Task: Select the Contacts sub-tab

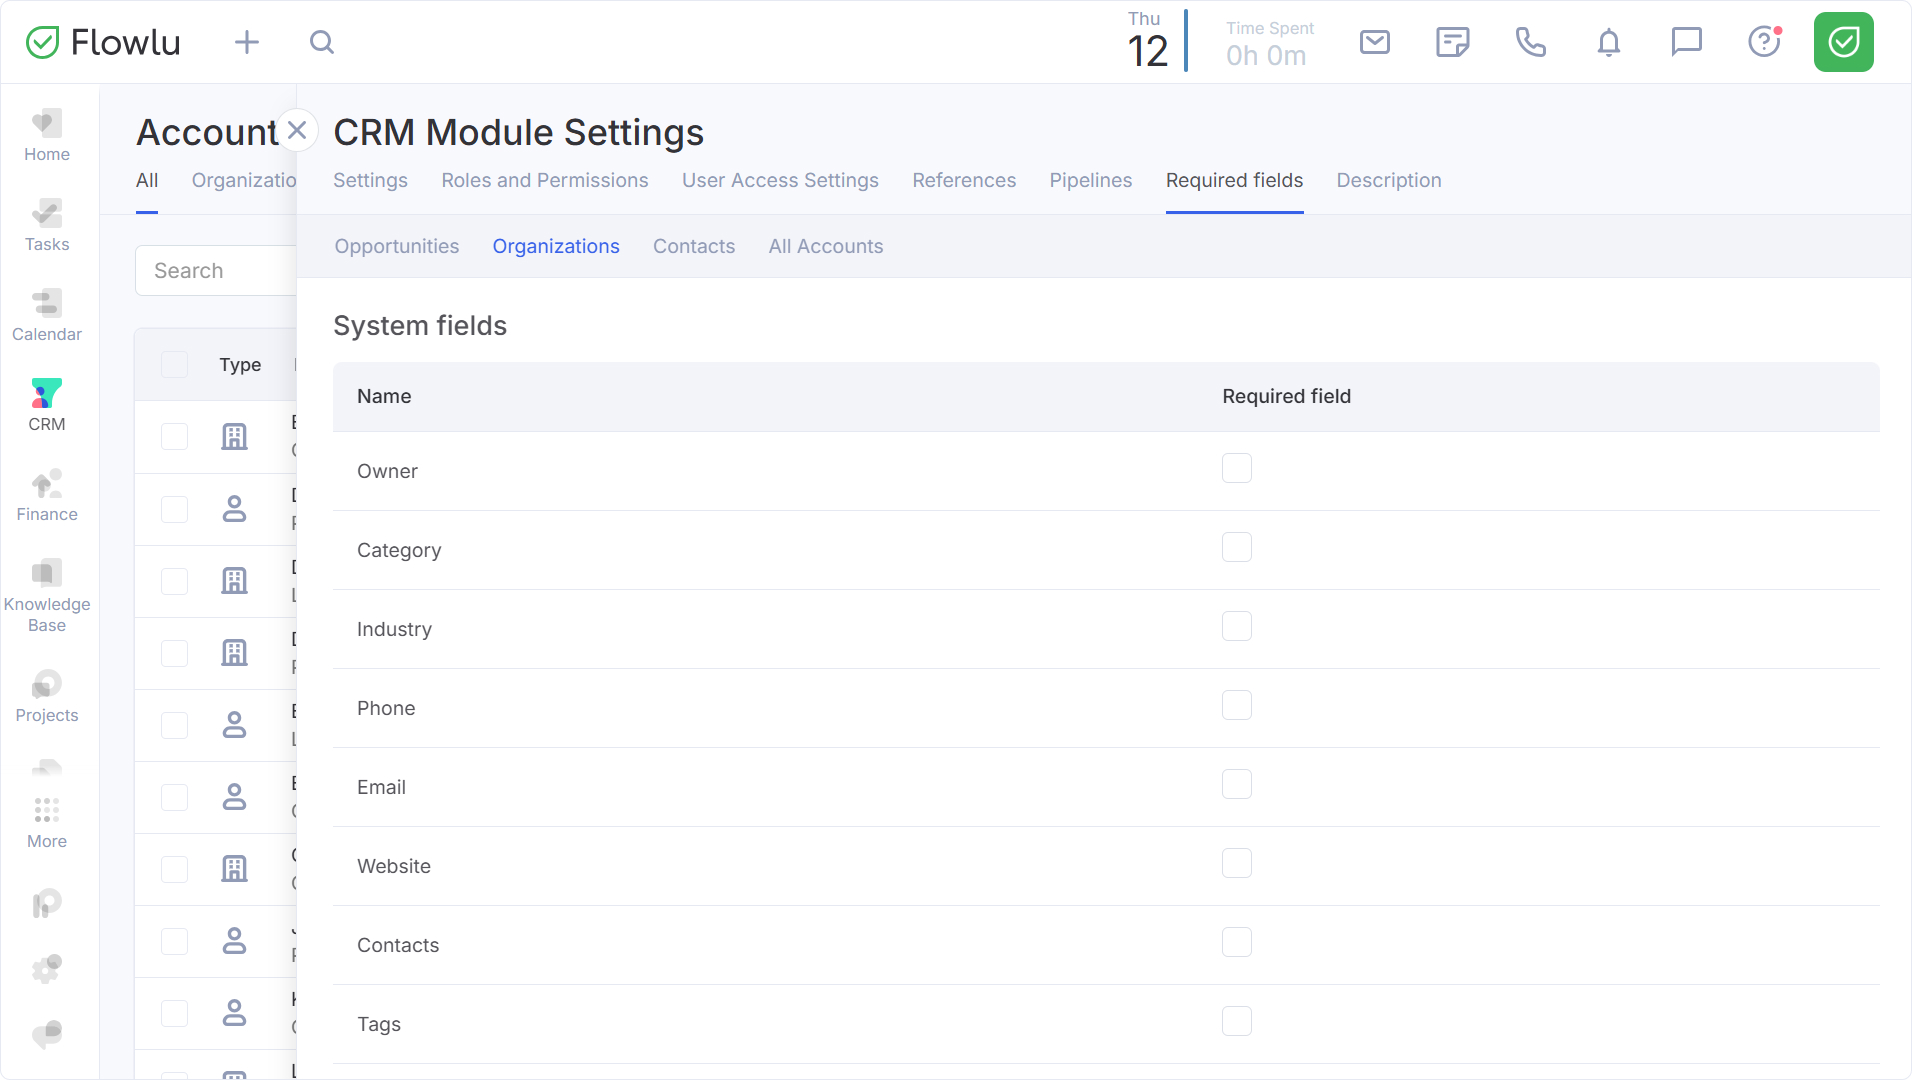Action: [694, 246]
